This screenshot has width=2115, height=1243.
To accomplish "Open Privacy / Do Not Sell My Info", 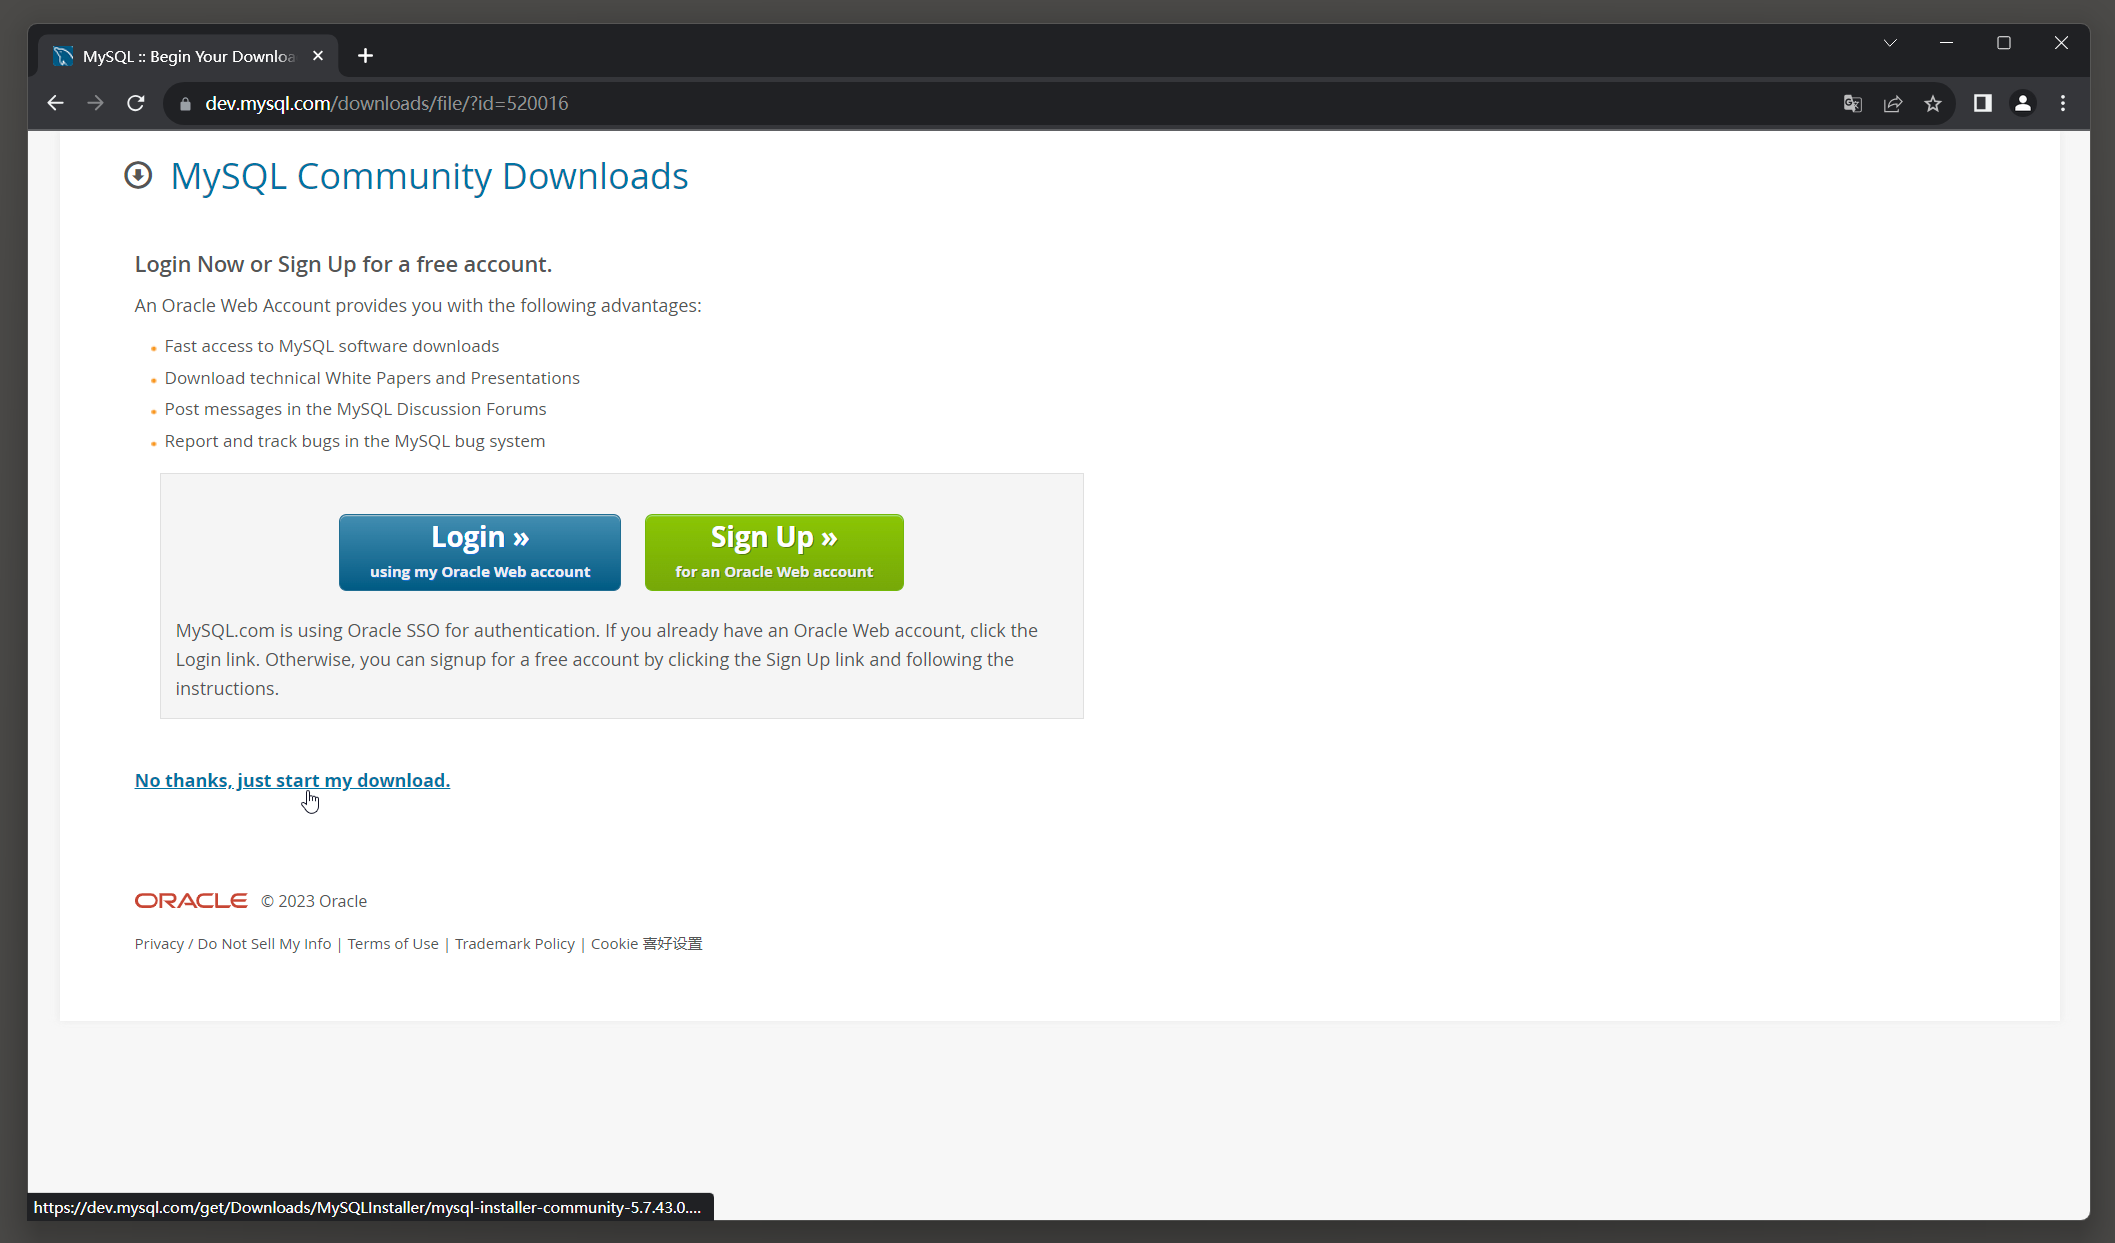I will (233, 944).
